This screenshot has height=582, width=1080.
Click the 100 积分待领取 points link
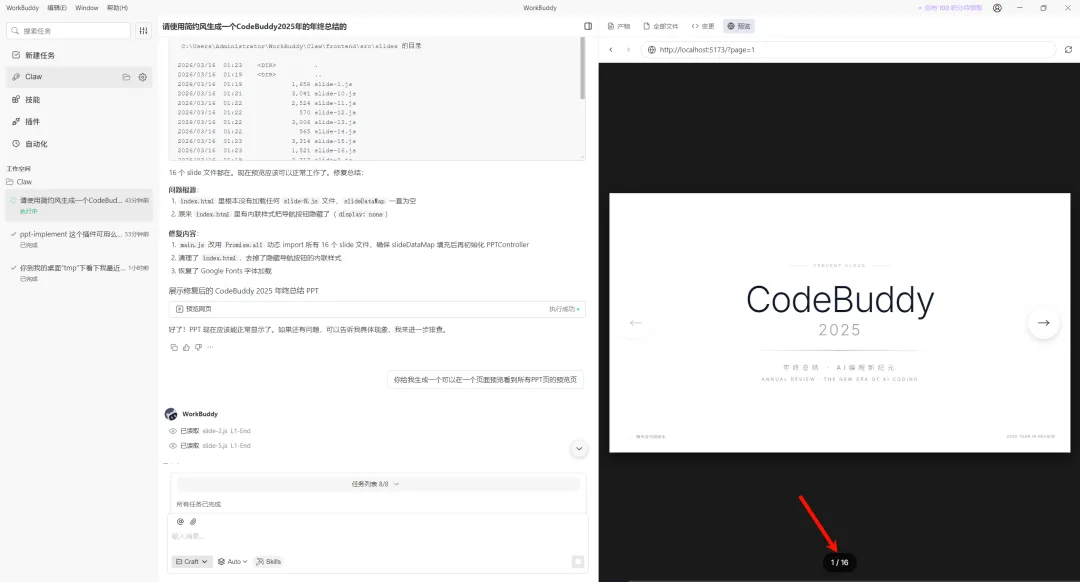click(x=950, y=8)
